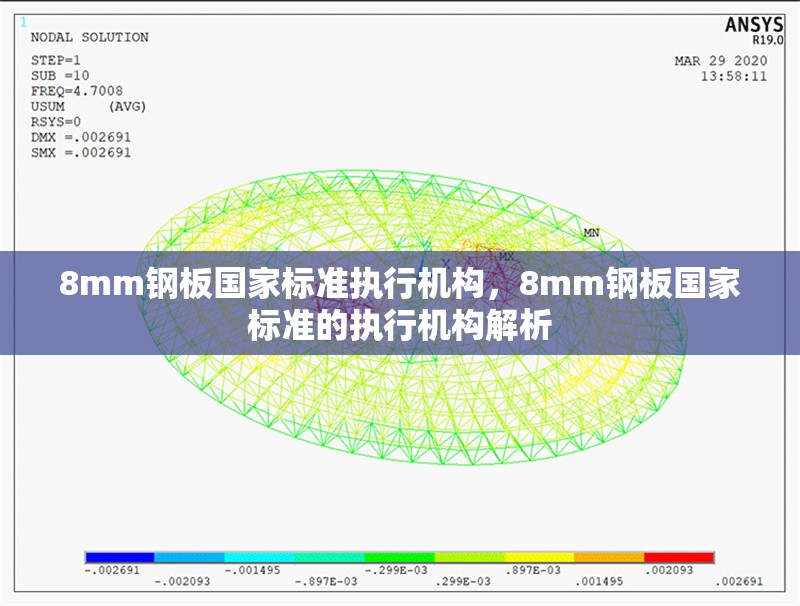
Task: Select the MX maximum marker on the dome
Action: tap(506, 256)
